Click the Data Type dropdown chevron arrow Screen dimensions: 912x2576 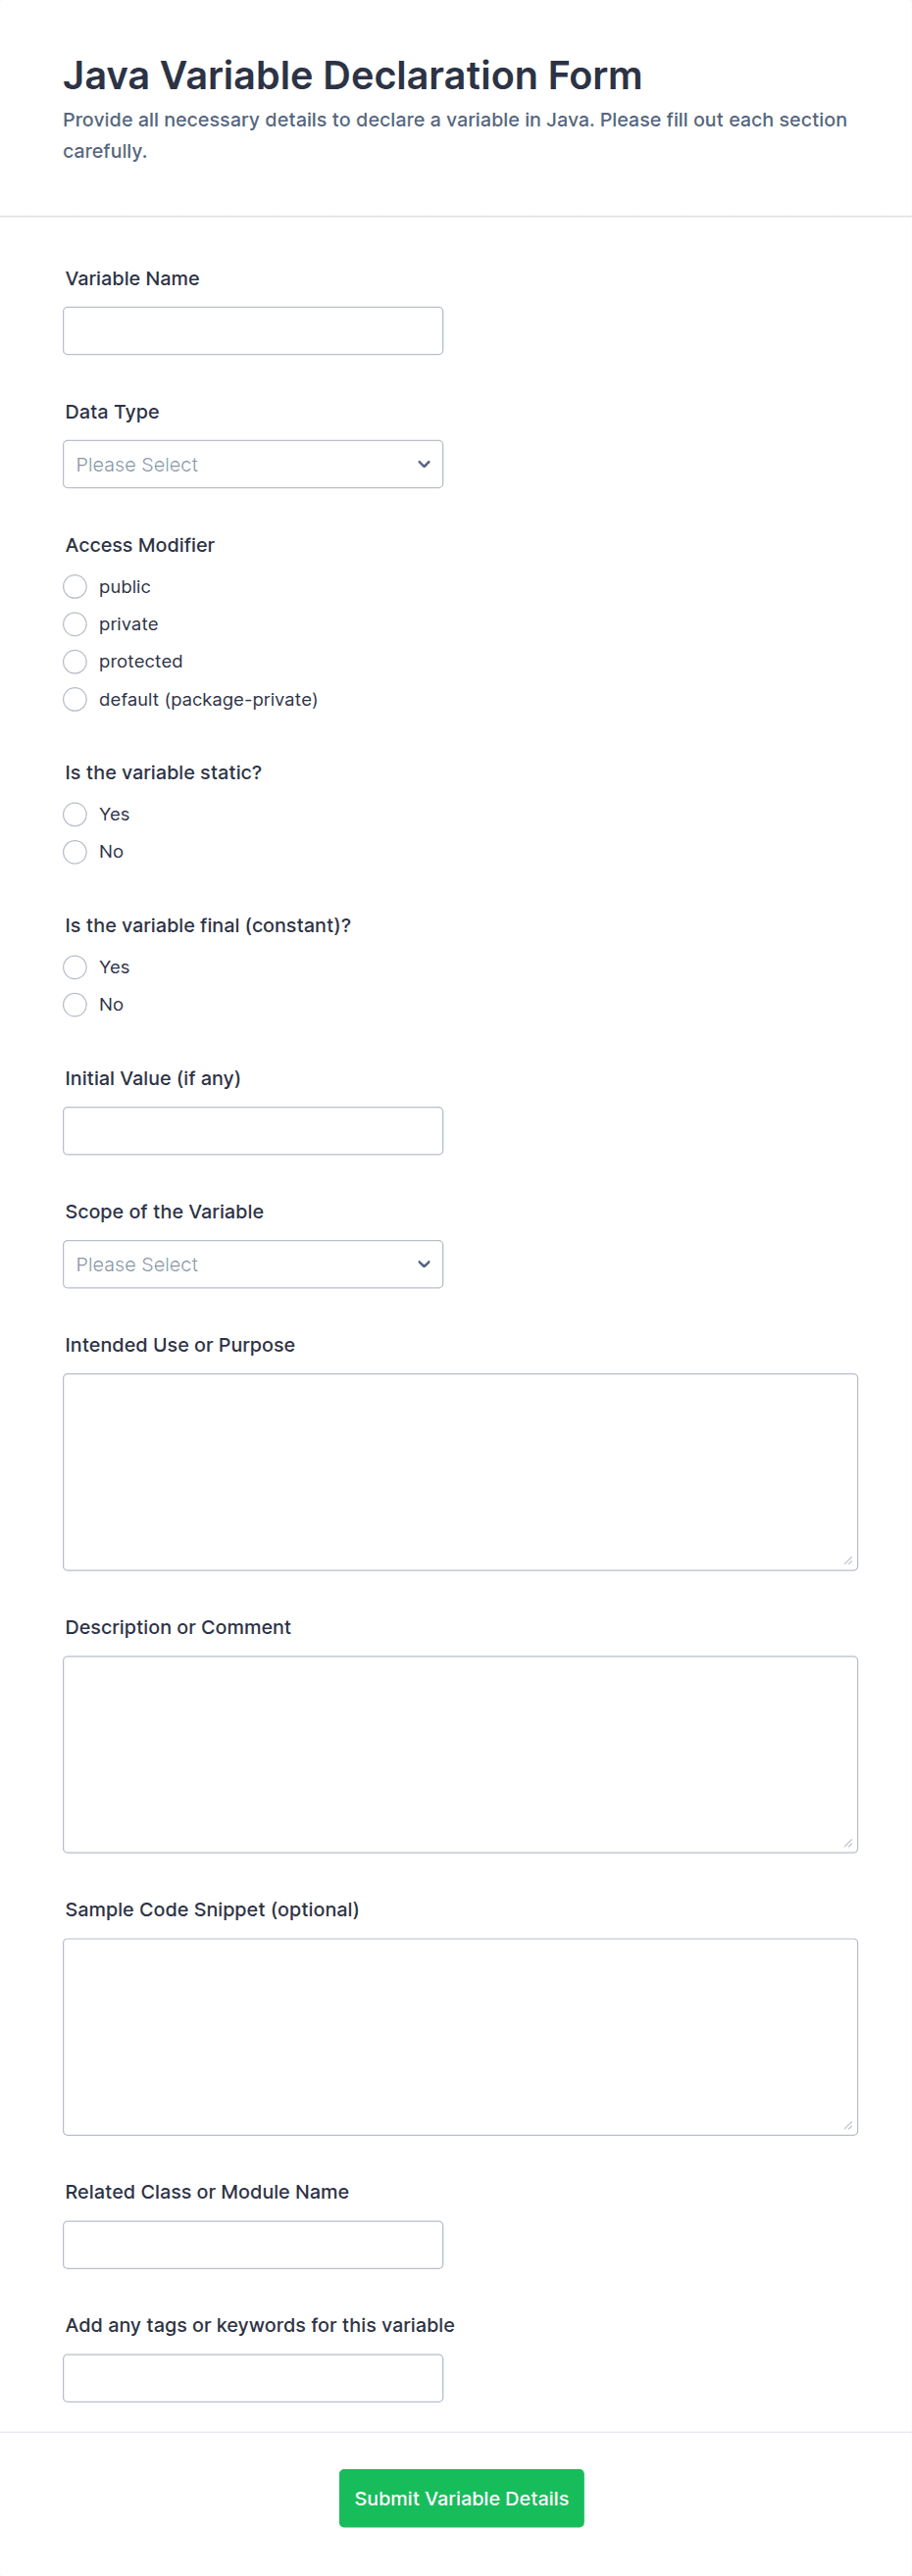click(424, 464)
